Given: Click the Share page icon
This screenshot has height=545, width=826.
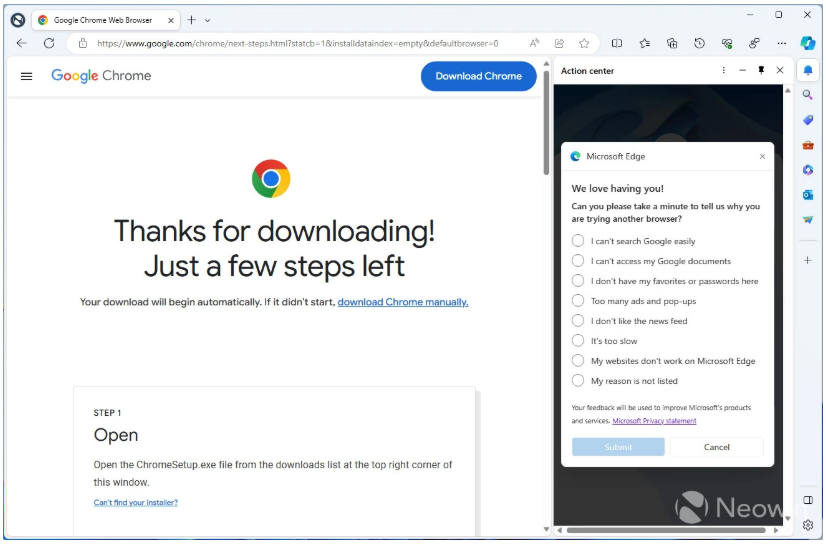Looking at the screenshot, I should [559, 43].
